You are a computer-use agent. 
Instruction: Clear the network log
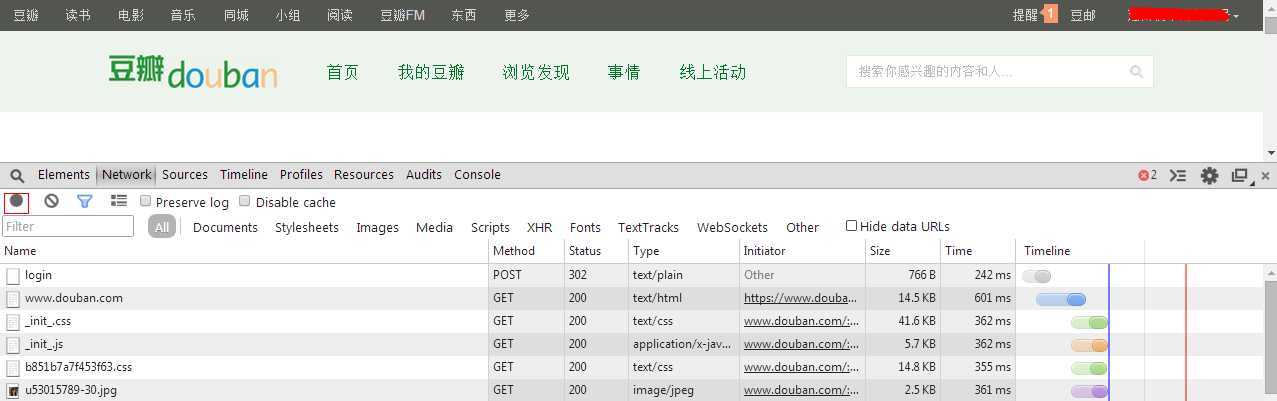[51, 201]
